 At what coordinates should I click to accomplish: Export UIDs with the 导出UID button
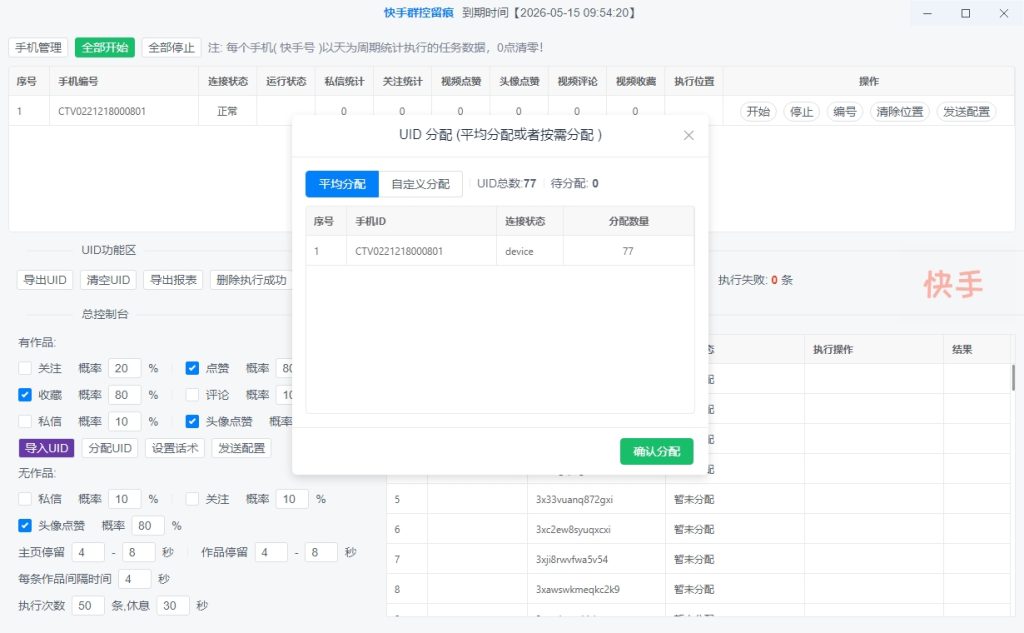pyautogui.click(x=44, y=279)
